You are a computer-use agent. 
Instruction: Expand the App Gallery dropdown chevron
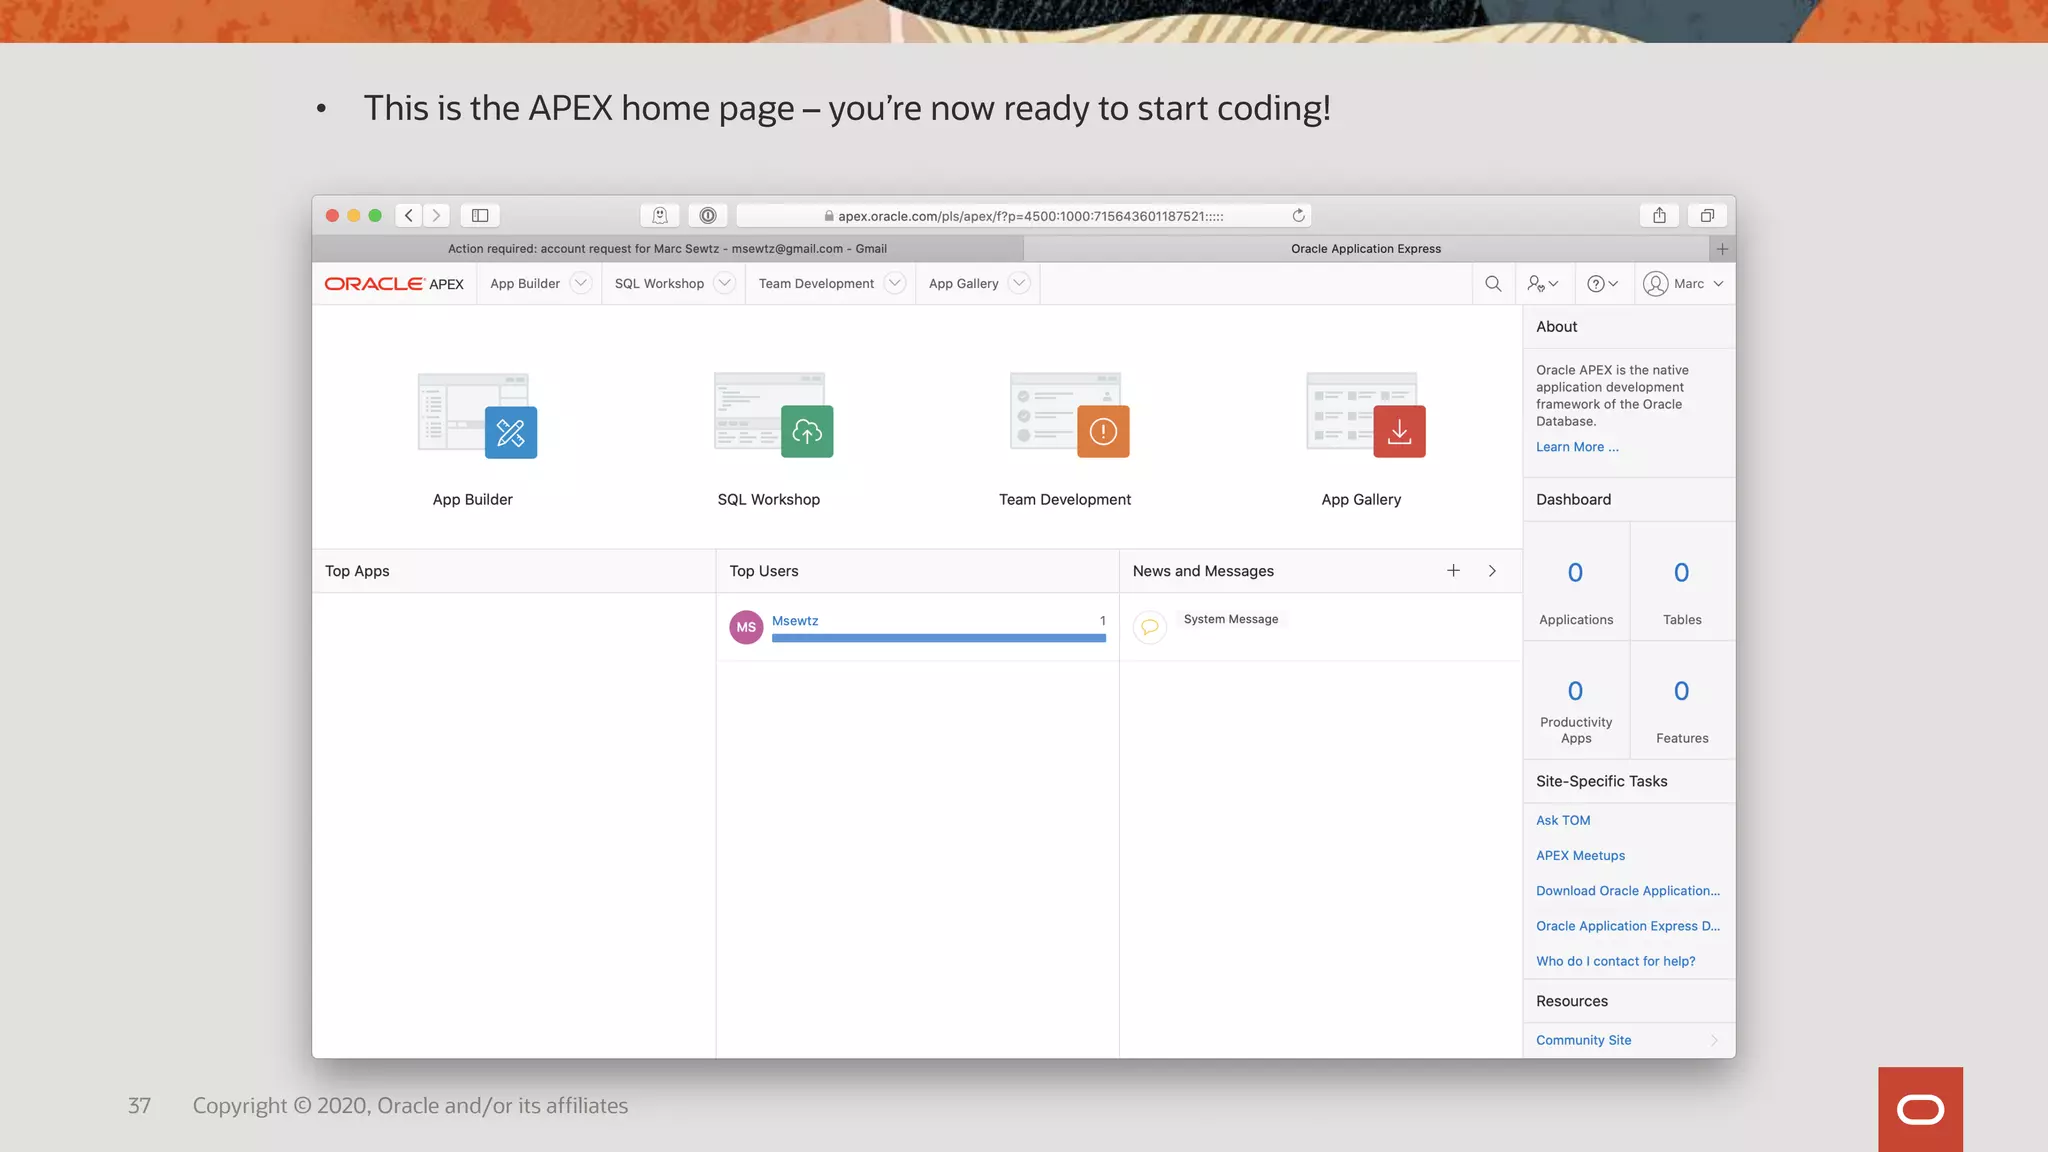point(1019,283)
